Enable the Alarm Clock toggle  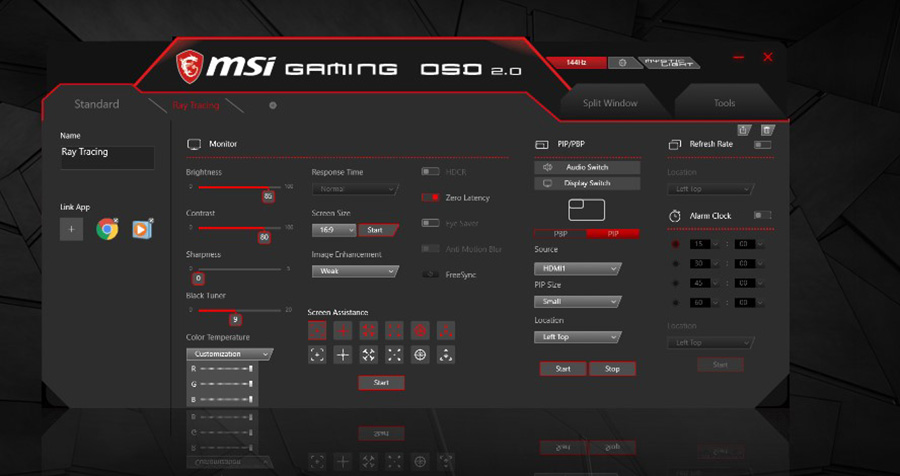coord(762,215)
